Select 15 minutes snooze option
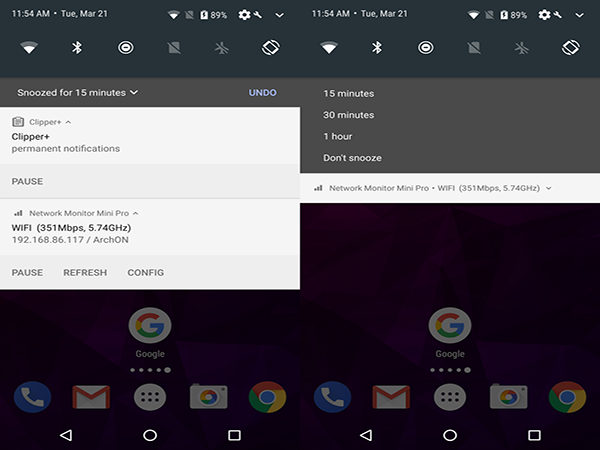Image resolution: width=600 pixels, height=450 pixels. [349, 93]
